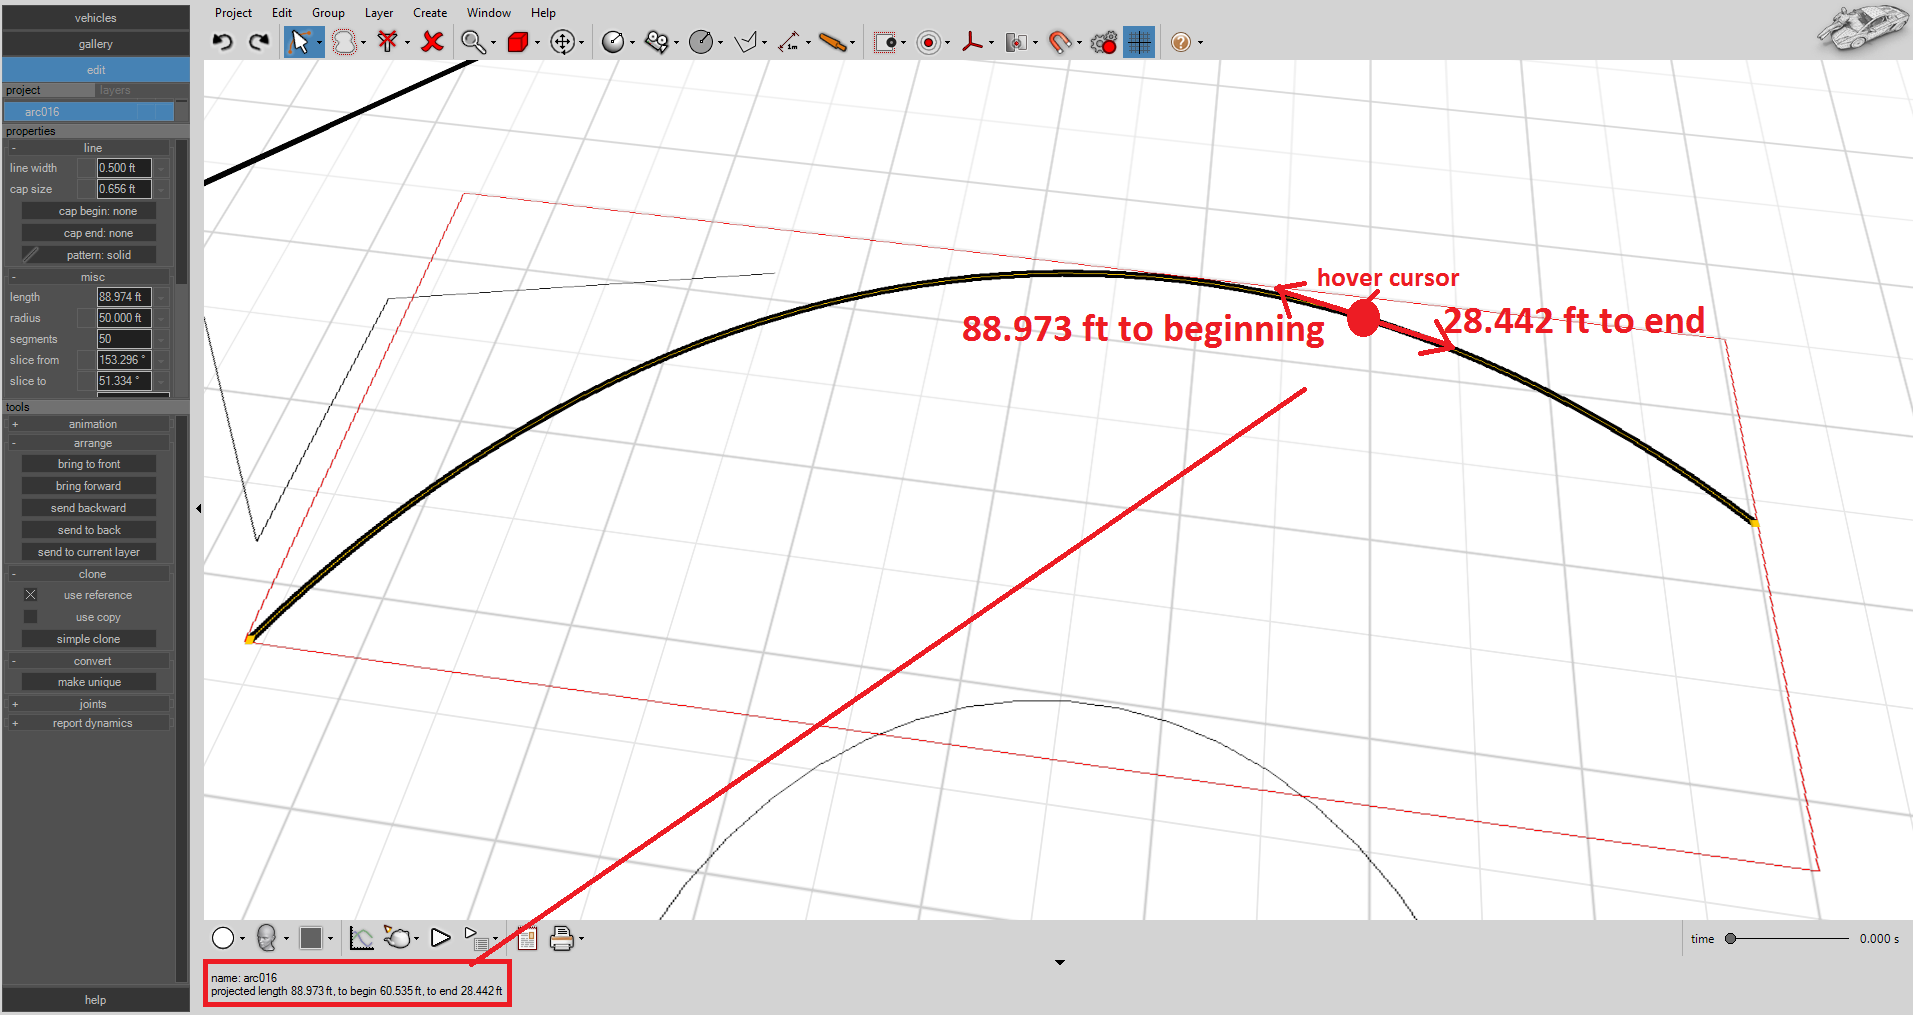Click the graph chart diagram icon
Image resolution: width=1913 pixels, height=1015 pixels.
coord(362,938)
